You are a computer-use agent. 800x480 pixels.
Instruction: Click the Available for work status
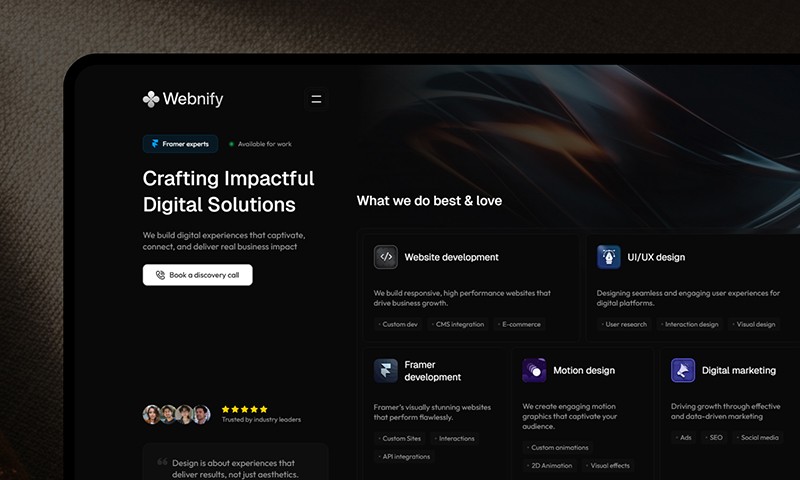[260, 144]
